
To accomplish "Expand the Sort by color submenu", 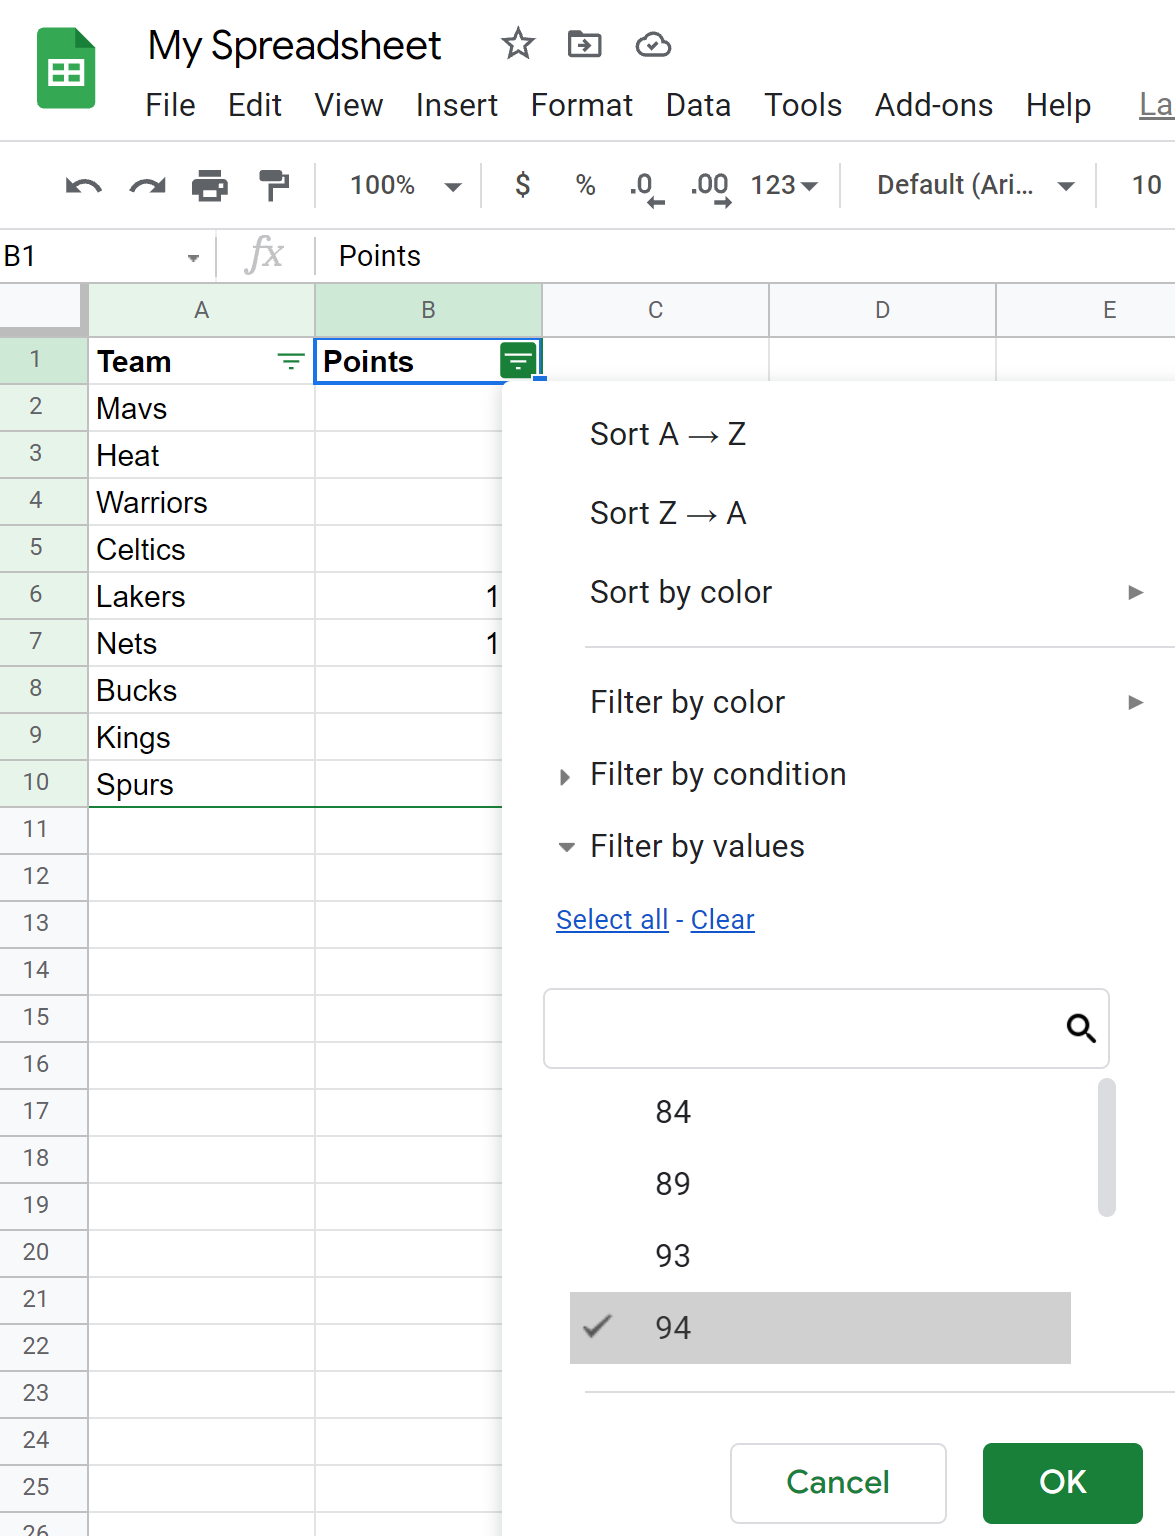I will [x=681, y=592].
